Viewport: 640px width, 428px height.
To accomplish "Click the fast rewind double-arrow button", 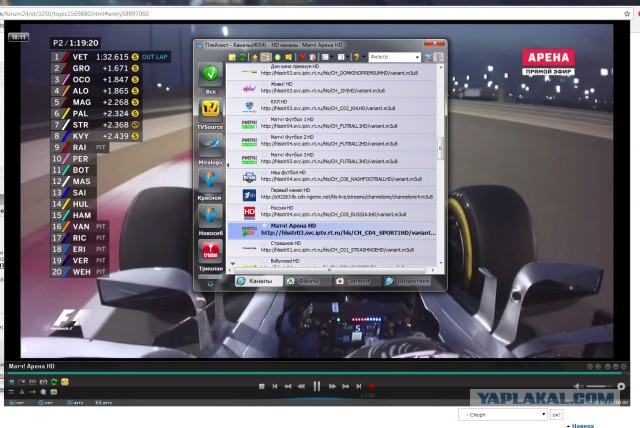I will [x=301, y=386].
